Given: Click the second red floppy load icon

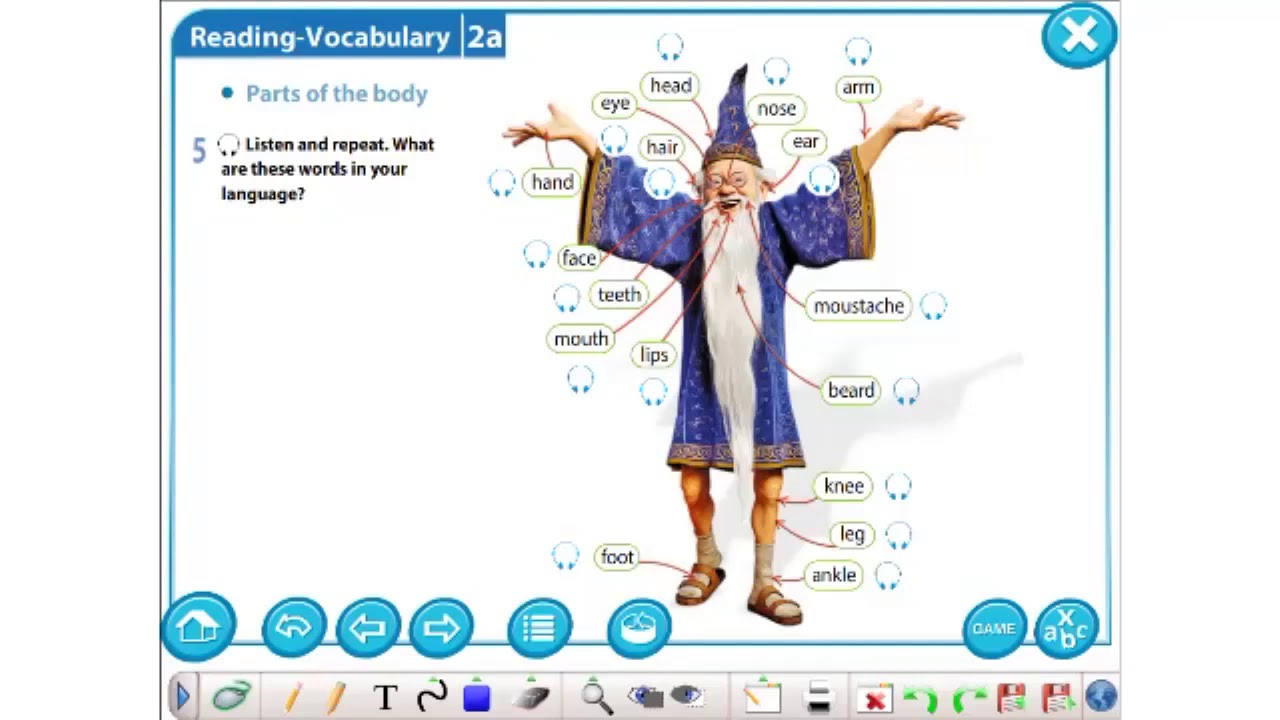Looking at the screenshot, I should point(1056,697).
